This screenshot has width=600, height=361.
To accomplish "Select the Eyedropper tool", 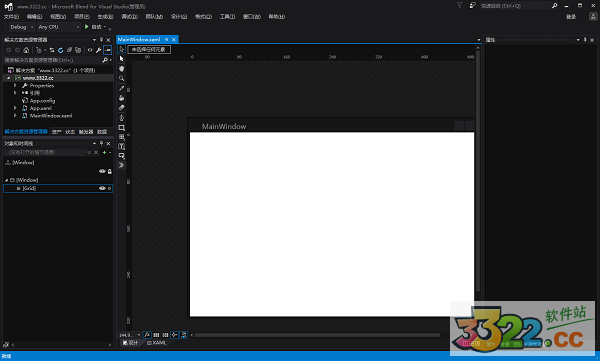I will click(x=122, y=88).
